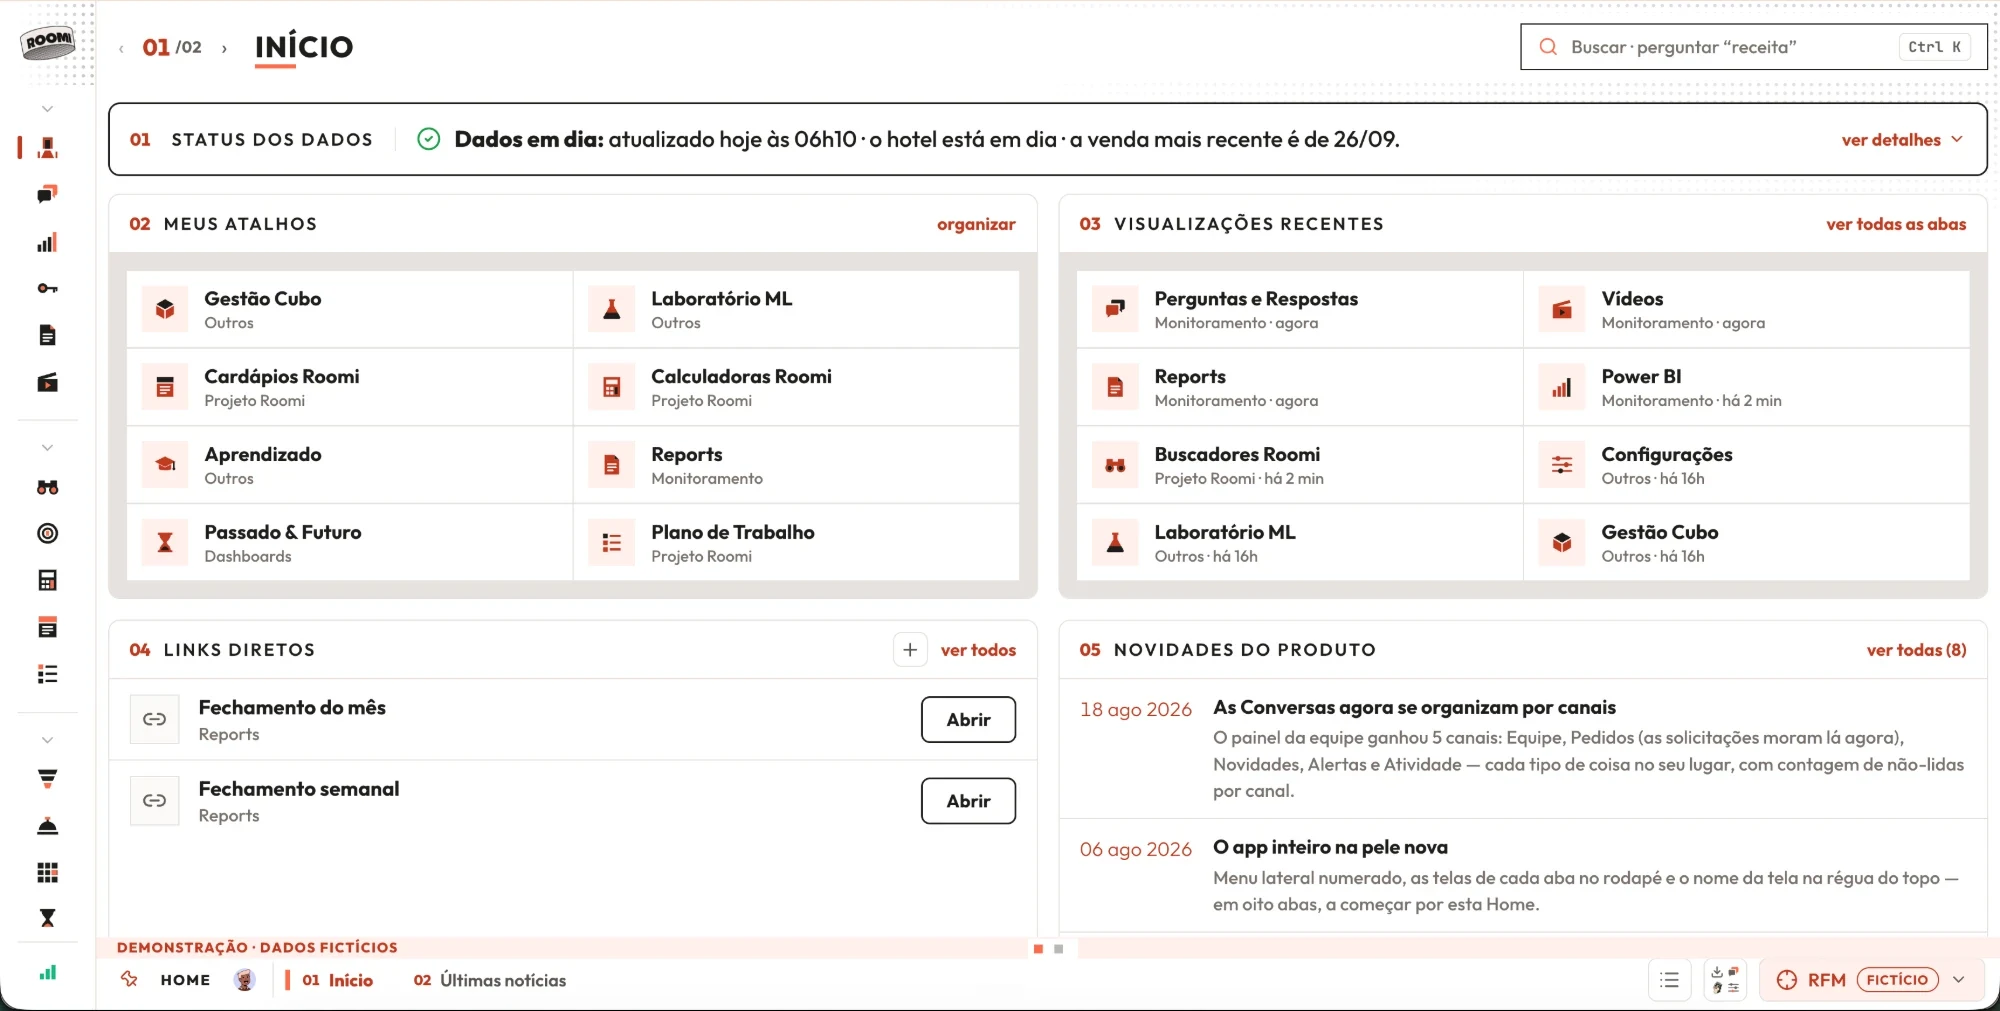Click the pin icon next to HOME
The width and height of the screenshot is (2000, 1011).
129,979
